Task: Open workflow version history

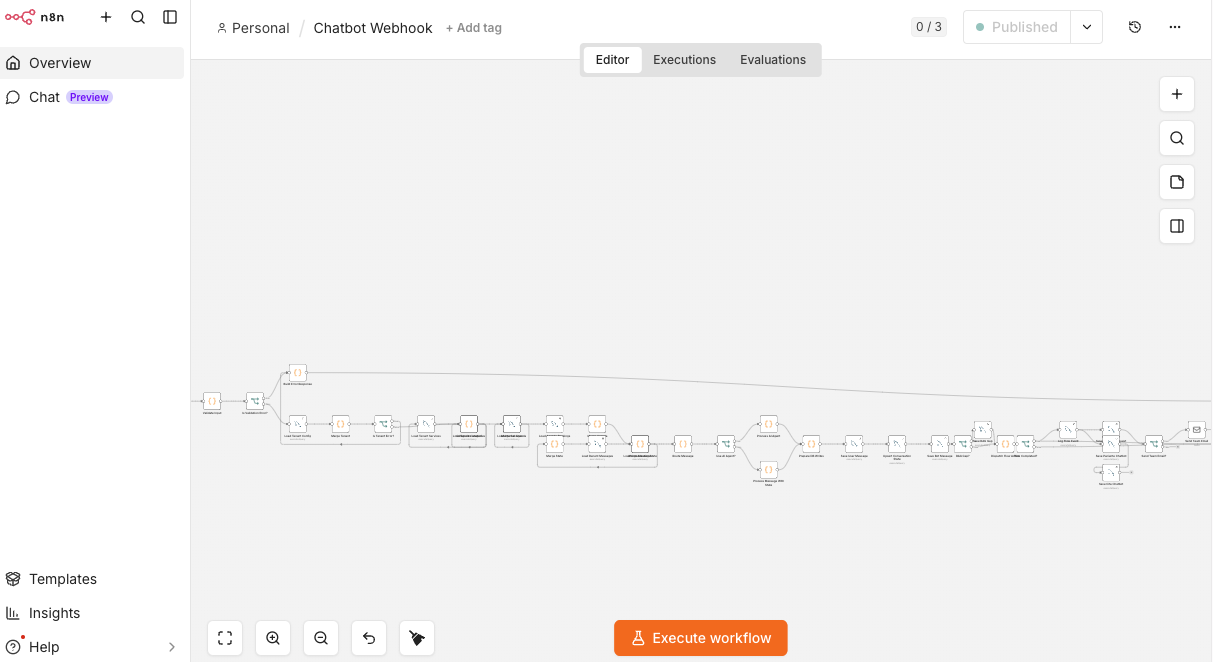Action: [1135, 27]
